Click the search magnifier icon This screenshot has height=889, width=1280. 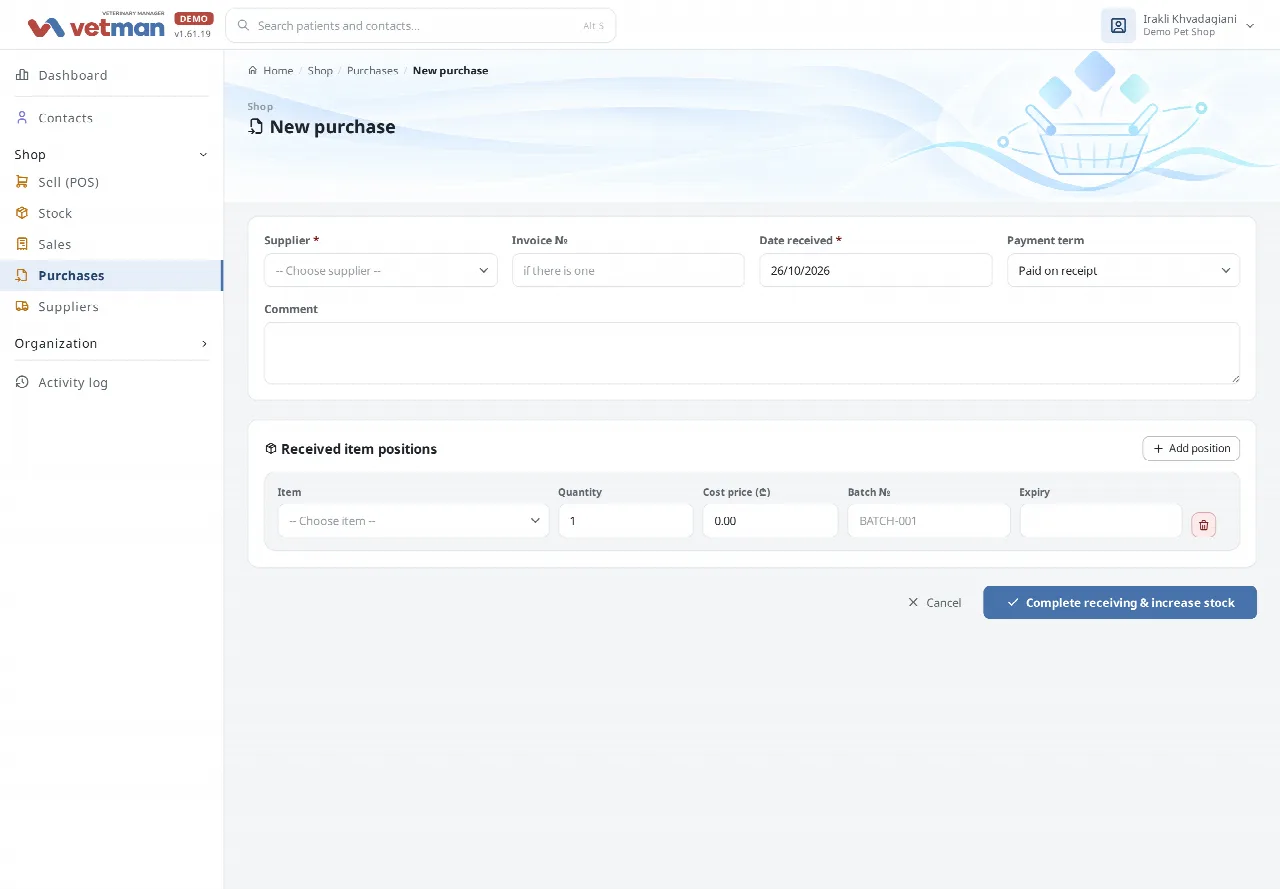click(x=243, y=26)
